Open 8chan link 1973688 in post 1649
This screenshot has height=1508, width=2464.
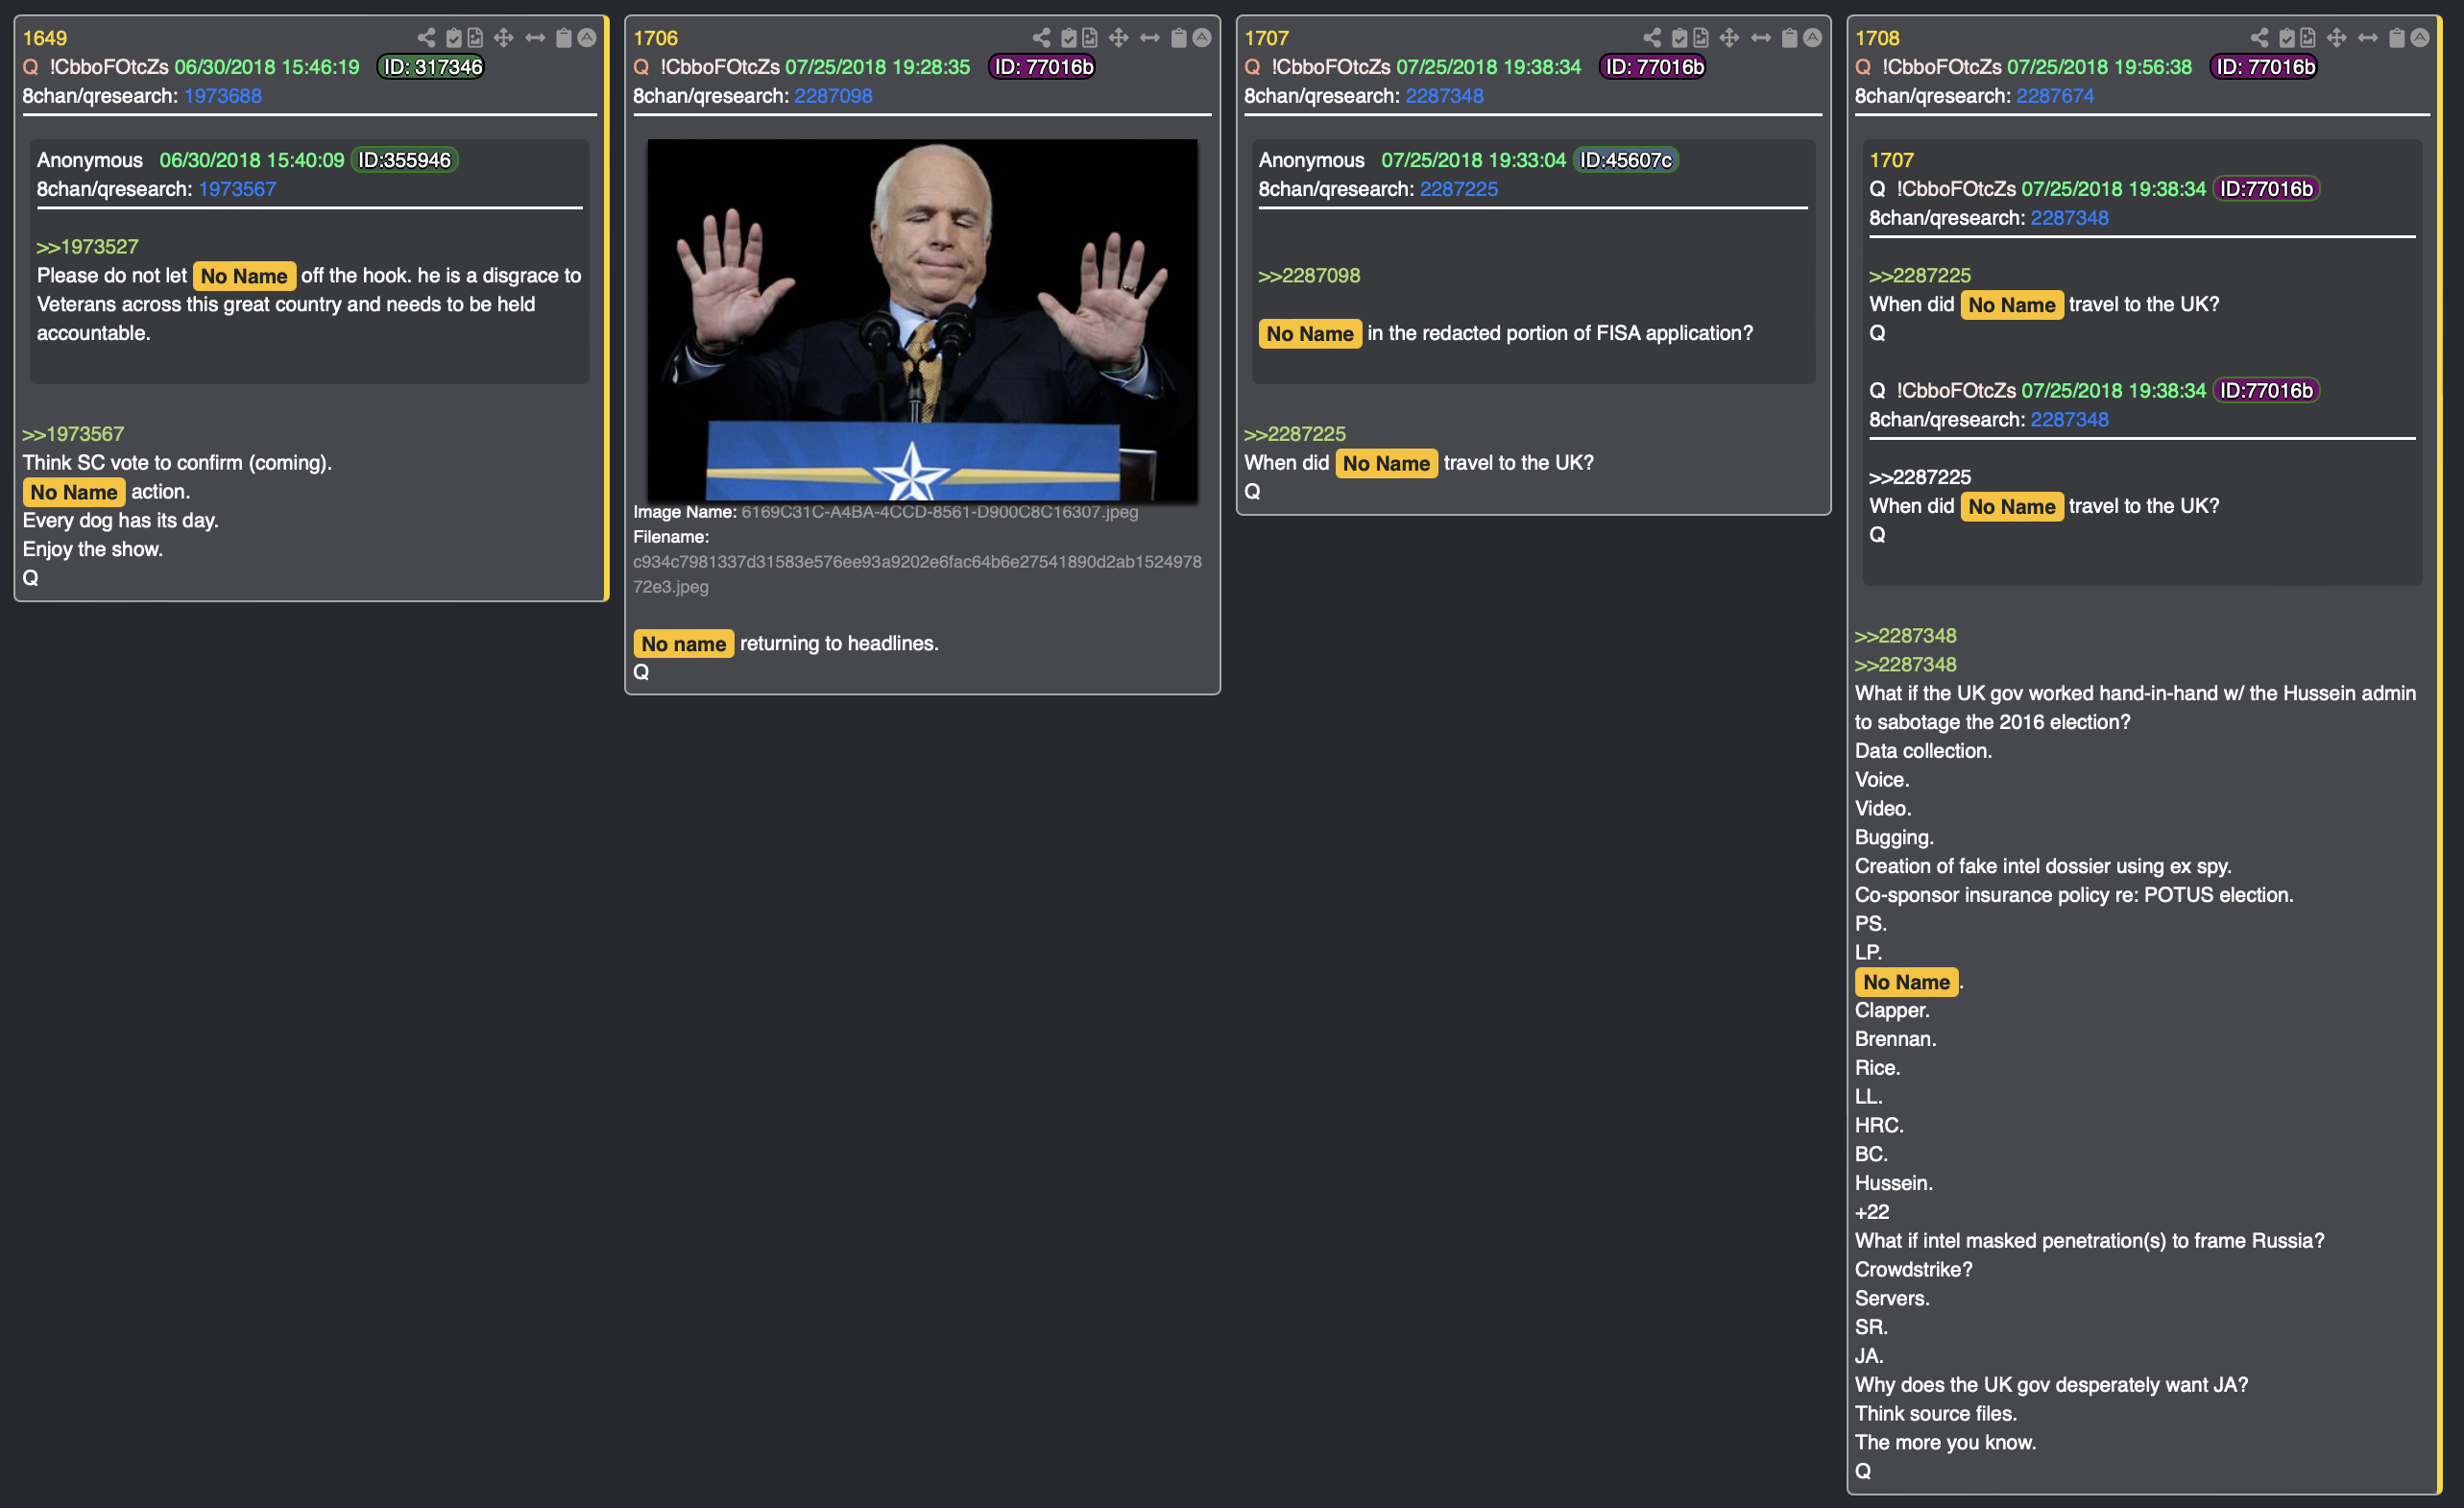coord(223,96)
